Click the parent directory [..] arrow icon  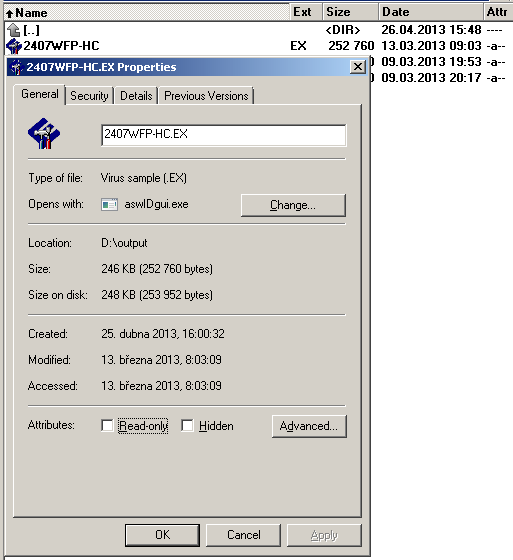pos(13,30)
